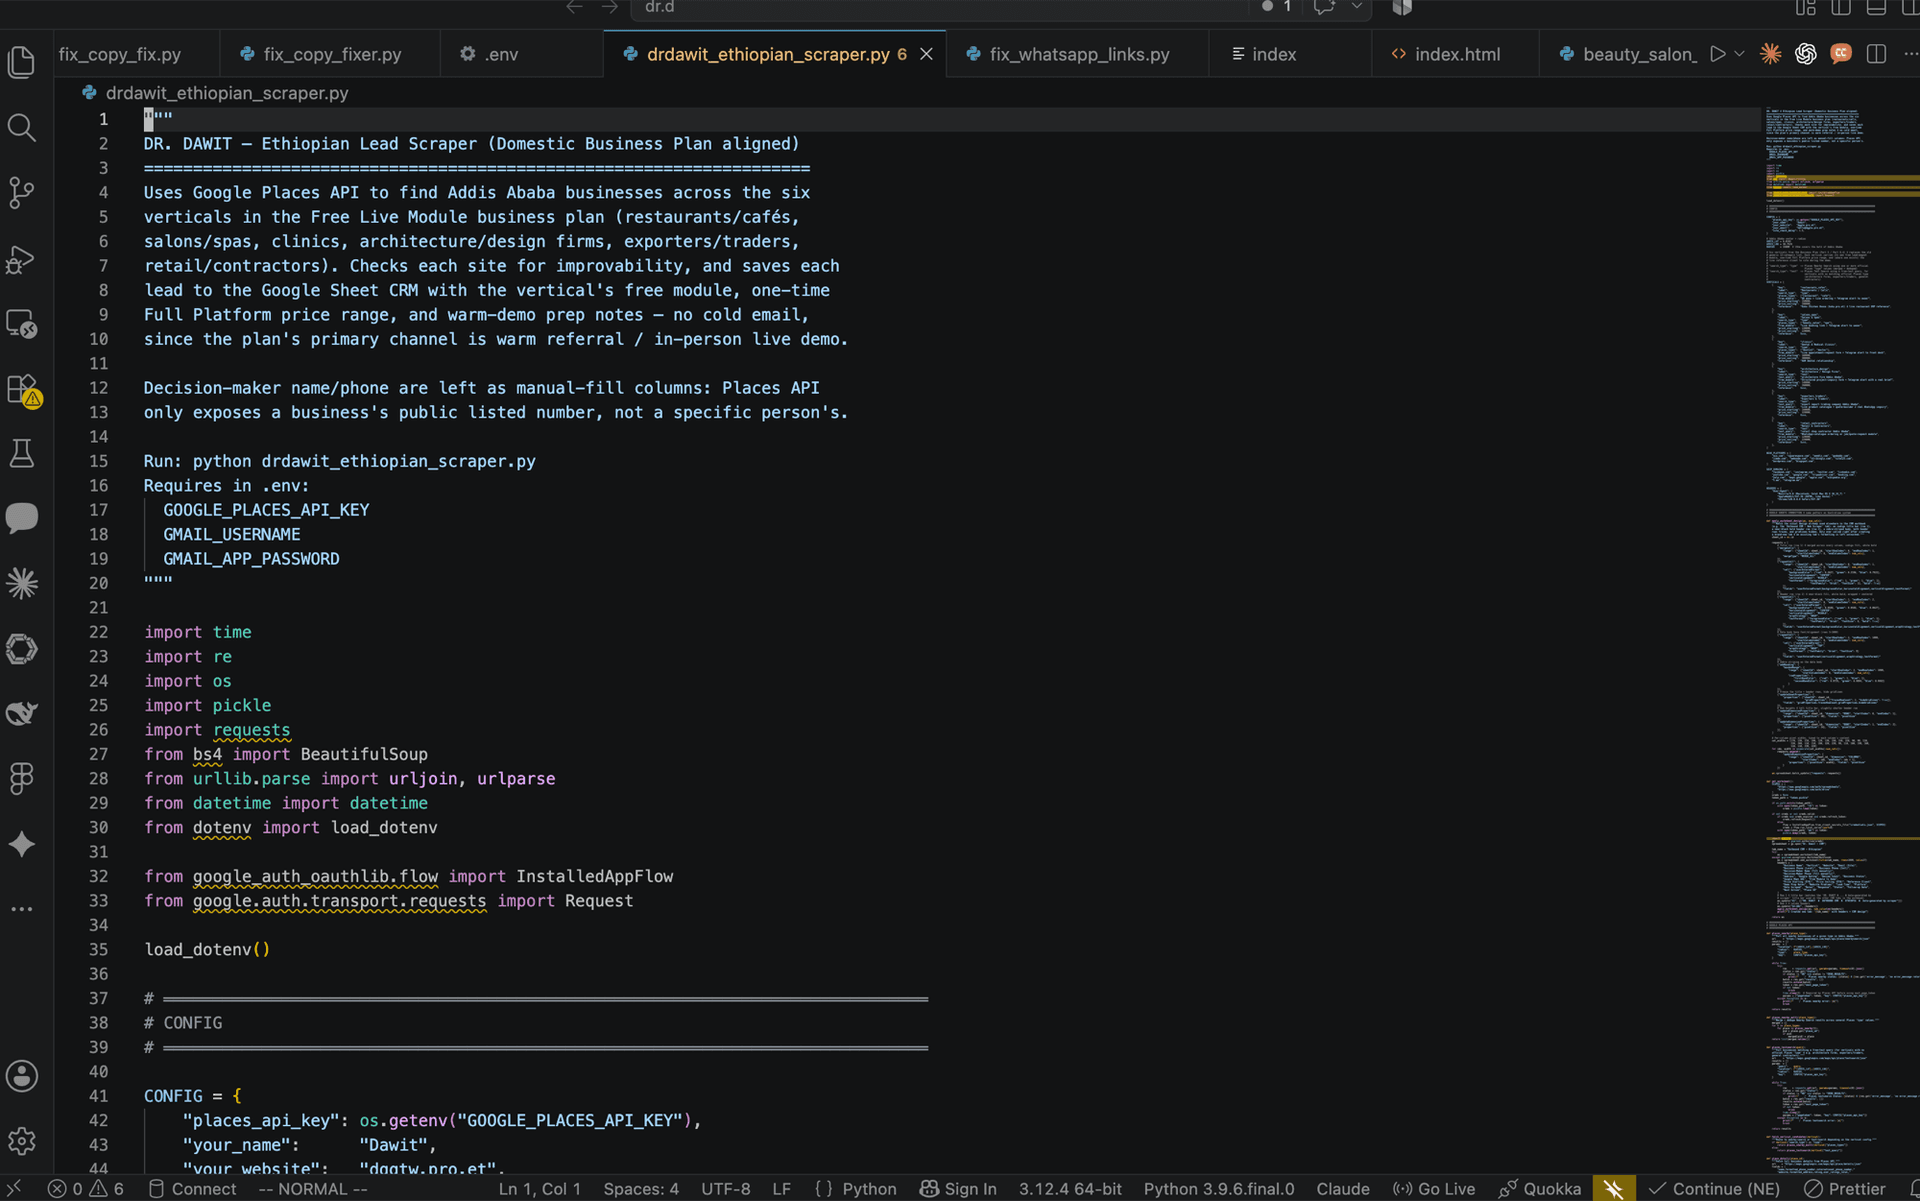Show additional views via the ellipsis

[22, 909]
